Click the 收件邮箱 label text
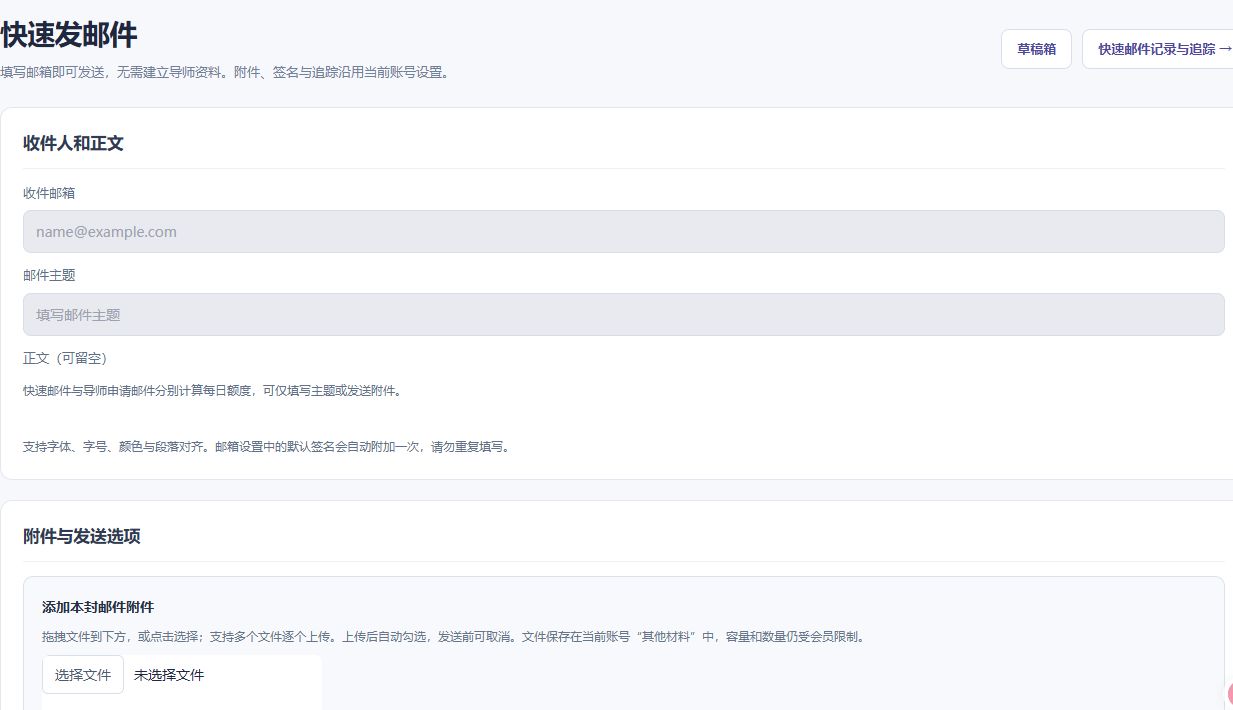 [49, 193]
